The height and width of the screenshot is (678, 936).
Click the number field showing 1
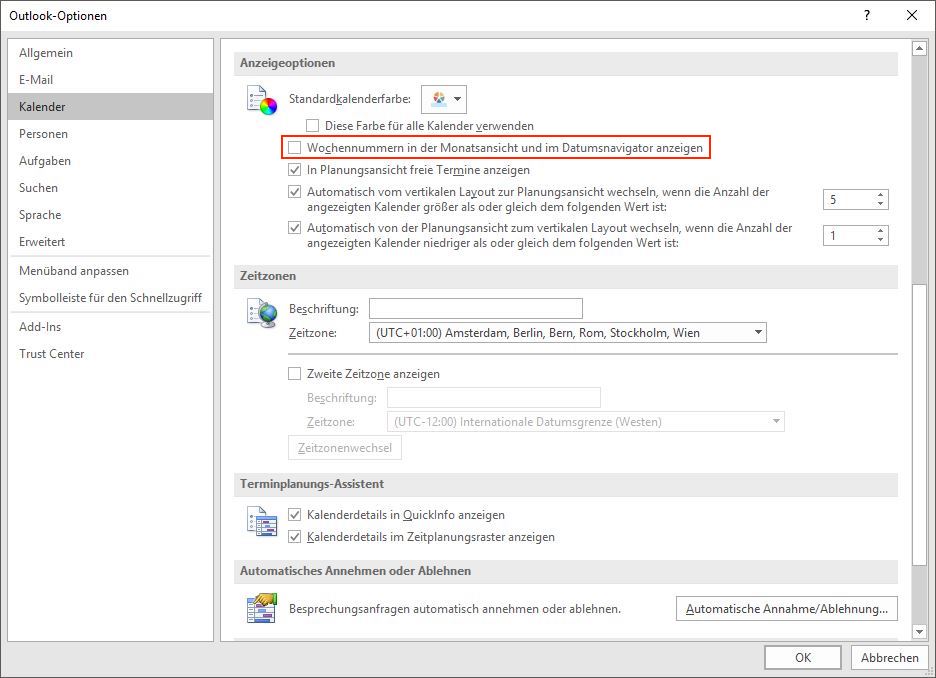pos(849,235)
